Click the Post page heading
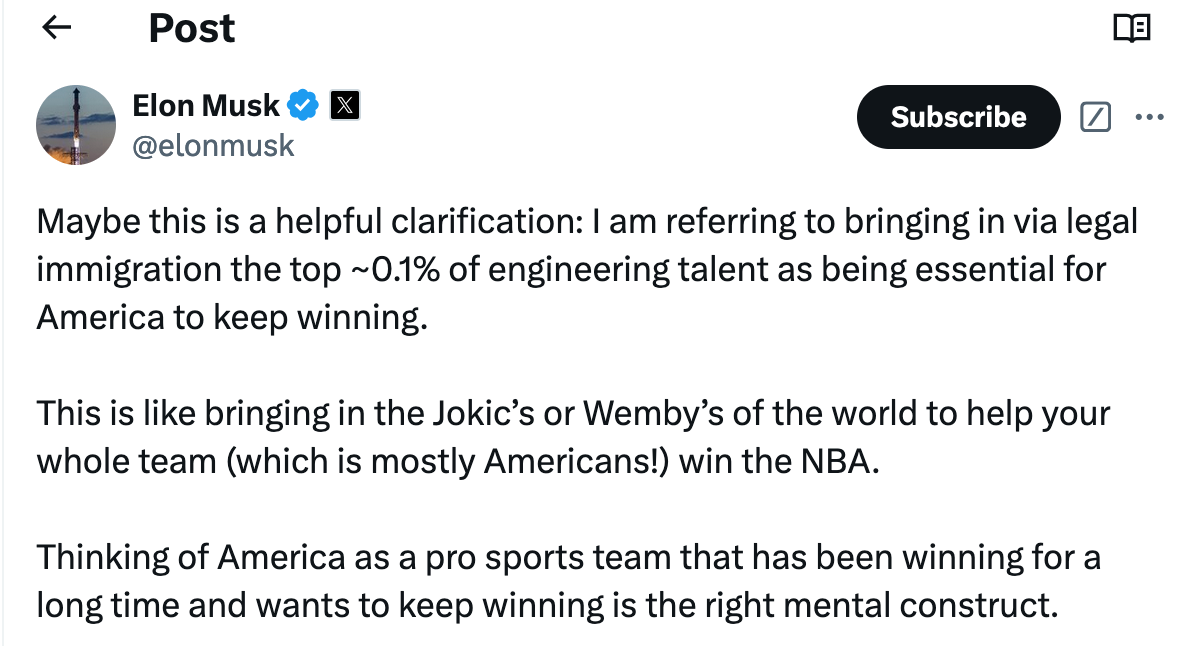This screenshot has height=646, width=1198. click(192, 28)
